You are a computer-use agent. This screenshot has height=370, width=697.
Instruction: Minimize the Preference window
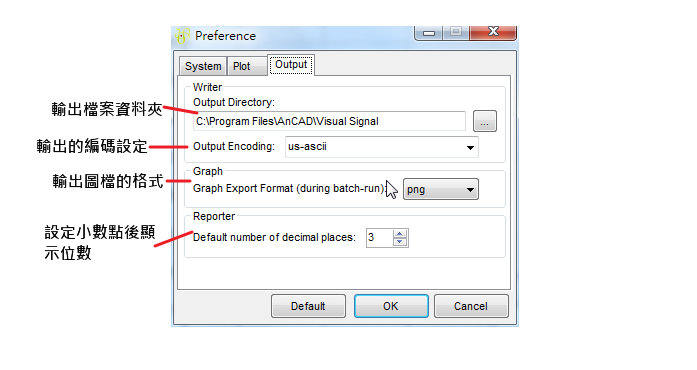pos(429,32)
